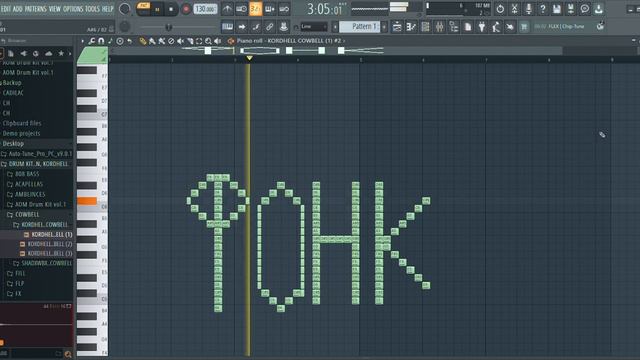Open the Channel rack icon
Screen dimensions: 640x360
click(425, 27)
